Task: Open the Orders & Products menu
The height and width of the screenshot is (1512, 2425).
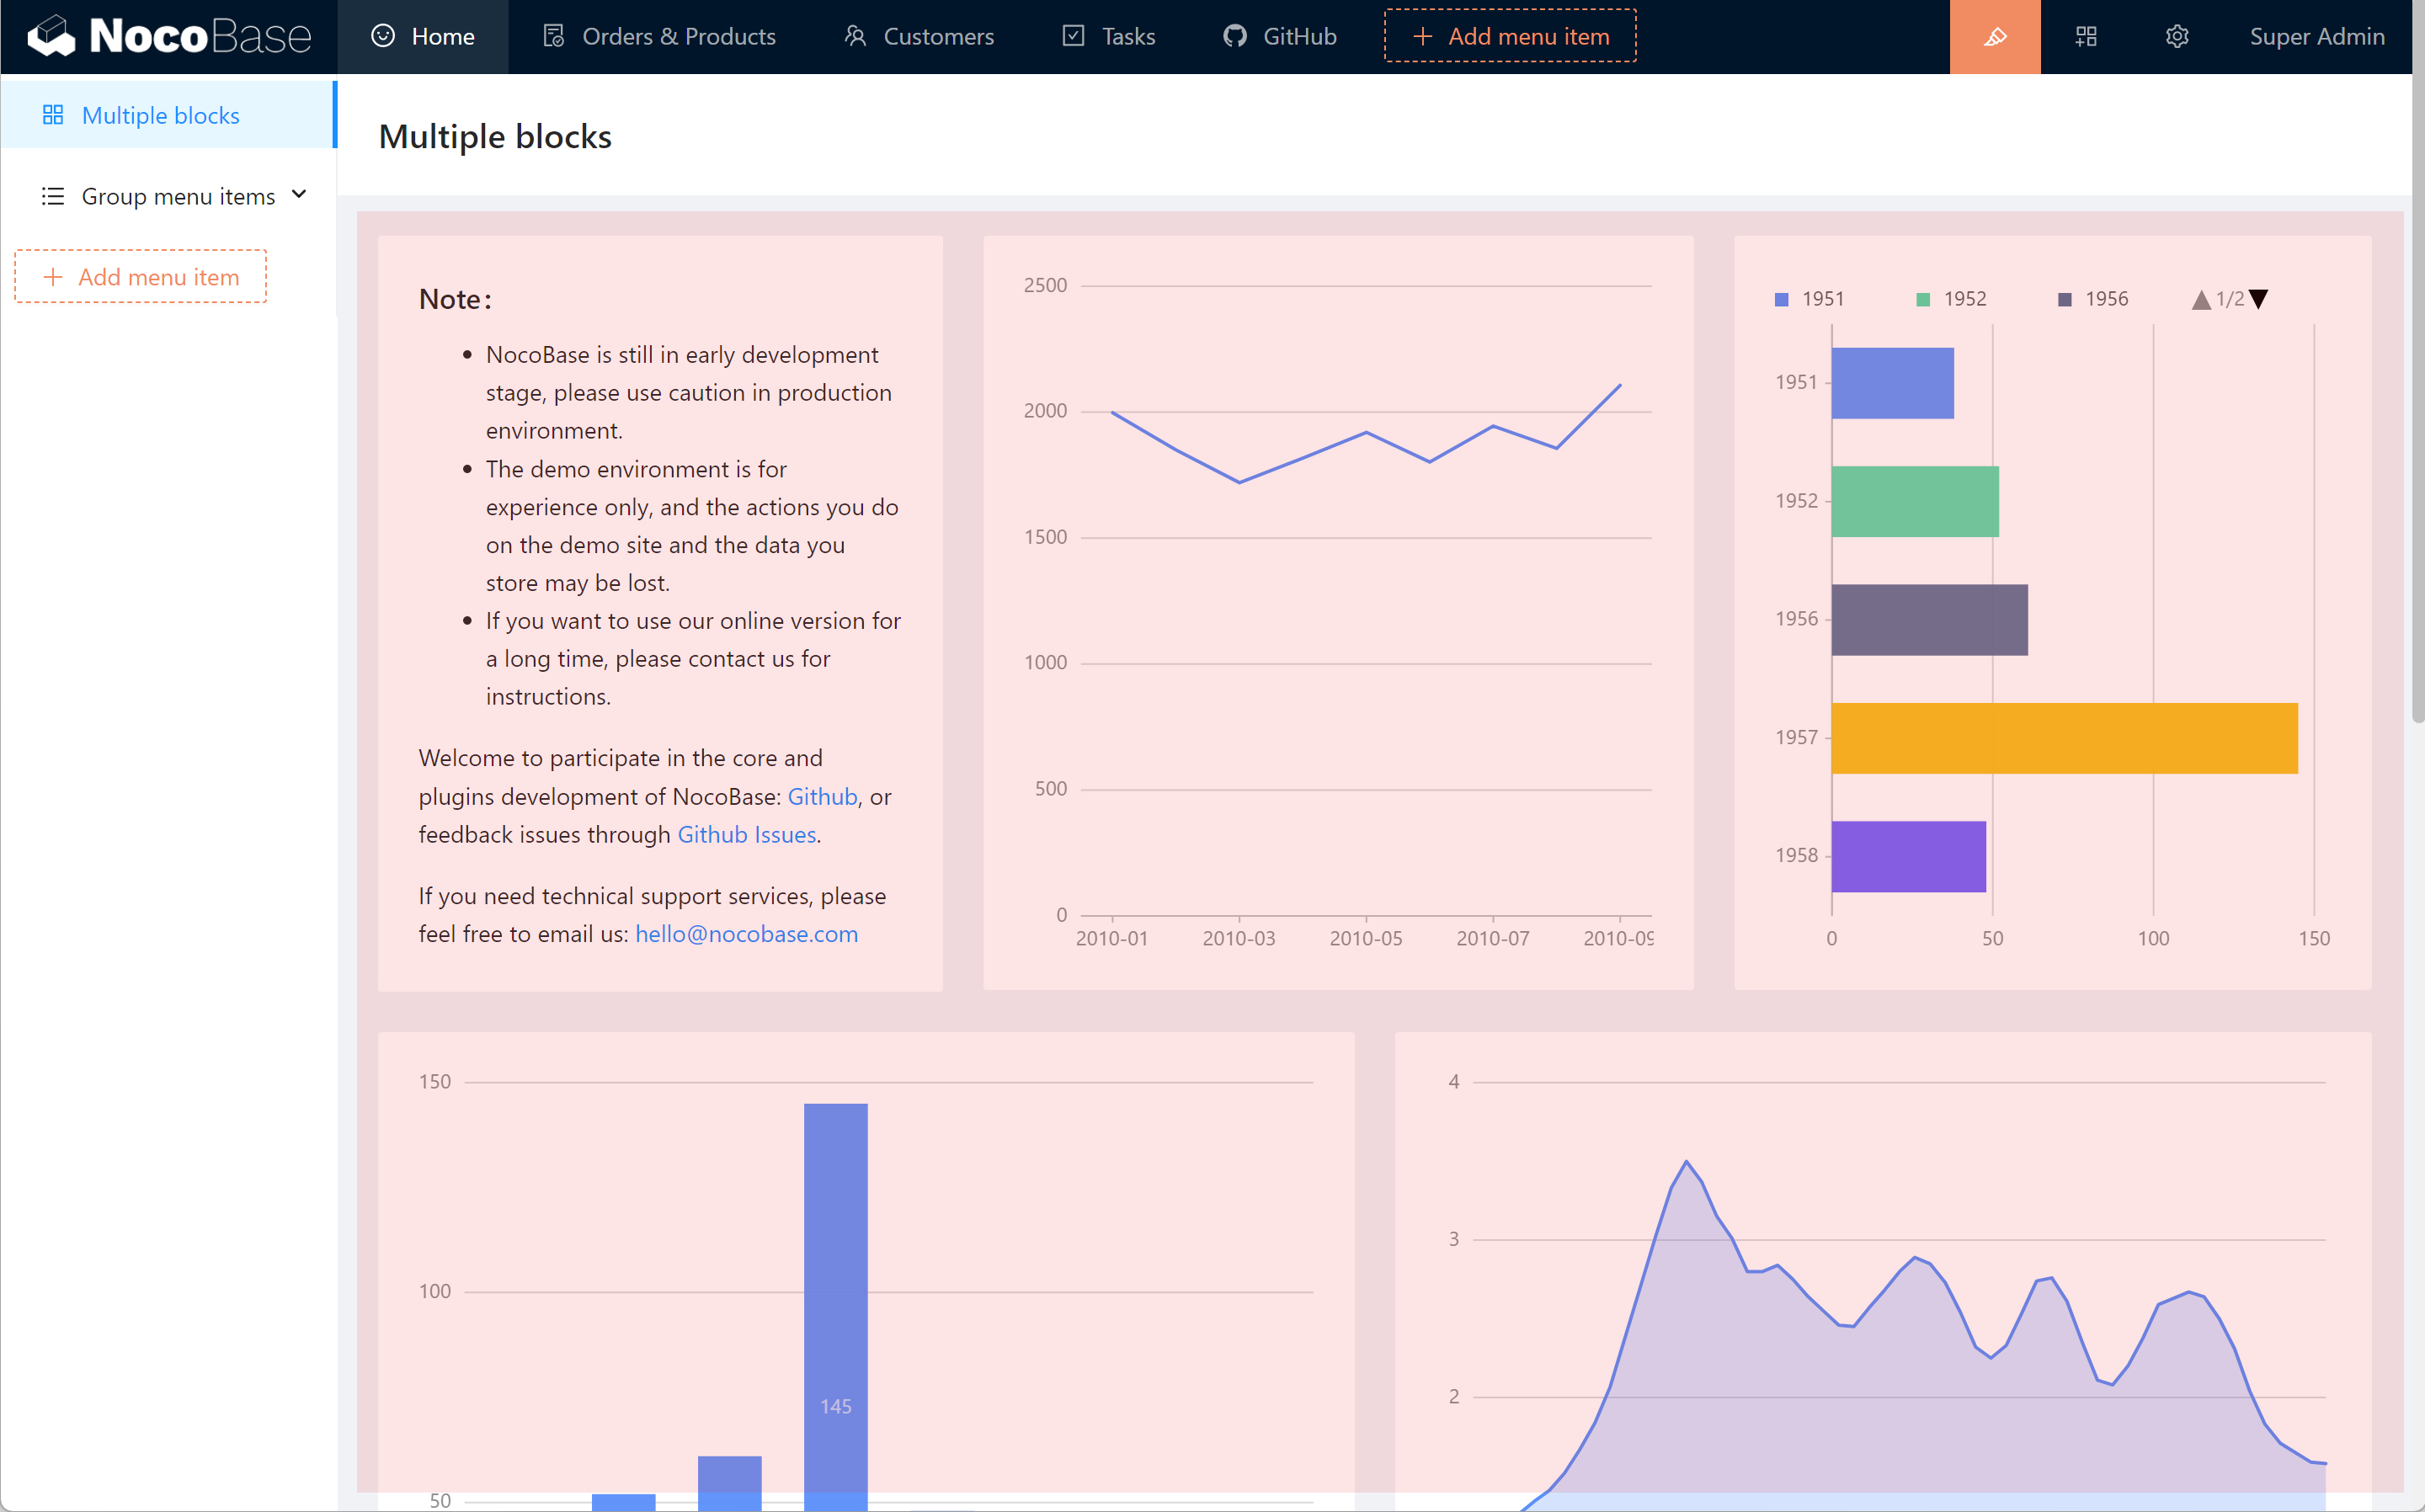Action: [x=678, y=37]
